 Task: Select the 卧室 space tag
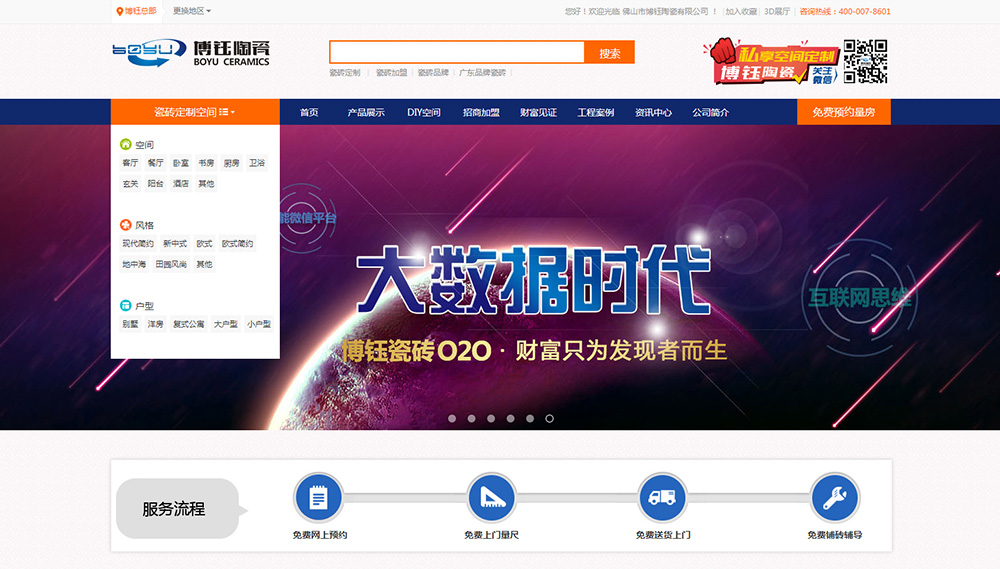[x=181, y=163]
